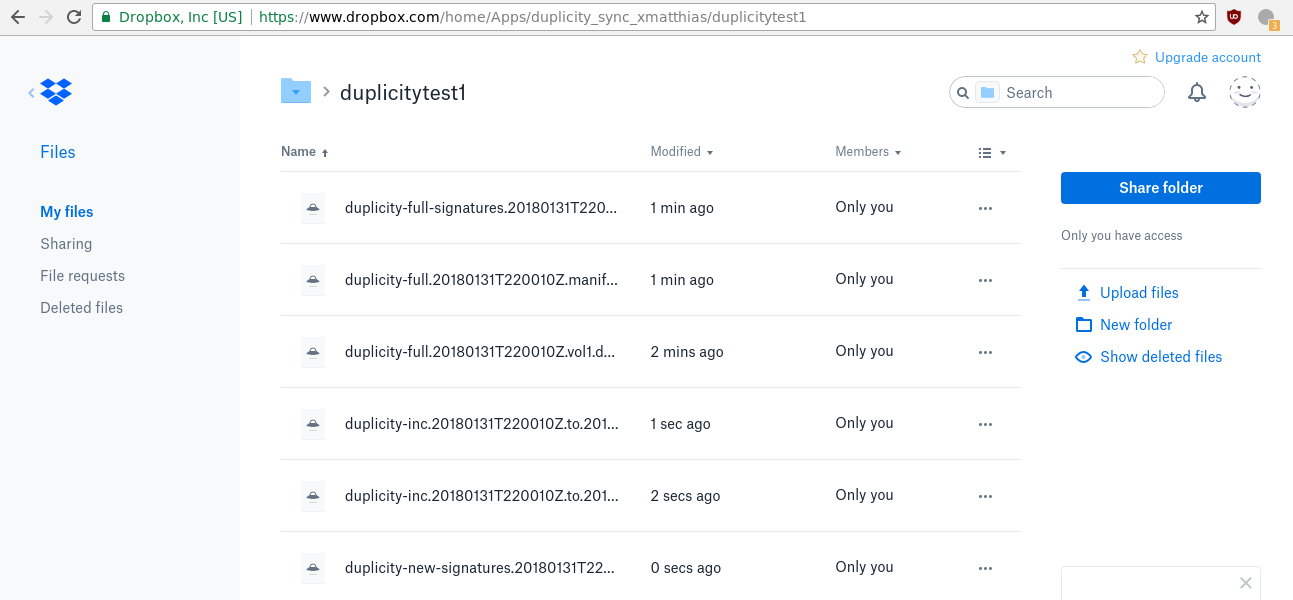Click the browser address bar URL
The width and height of the screenshot is (1293, 600).
click(533, 17)
